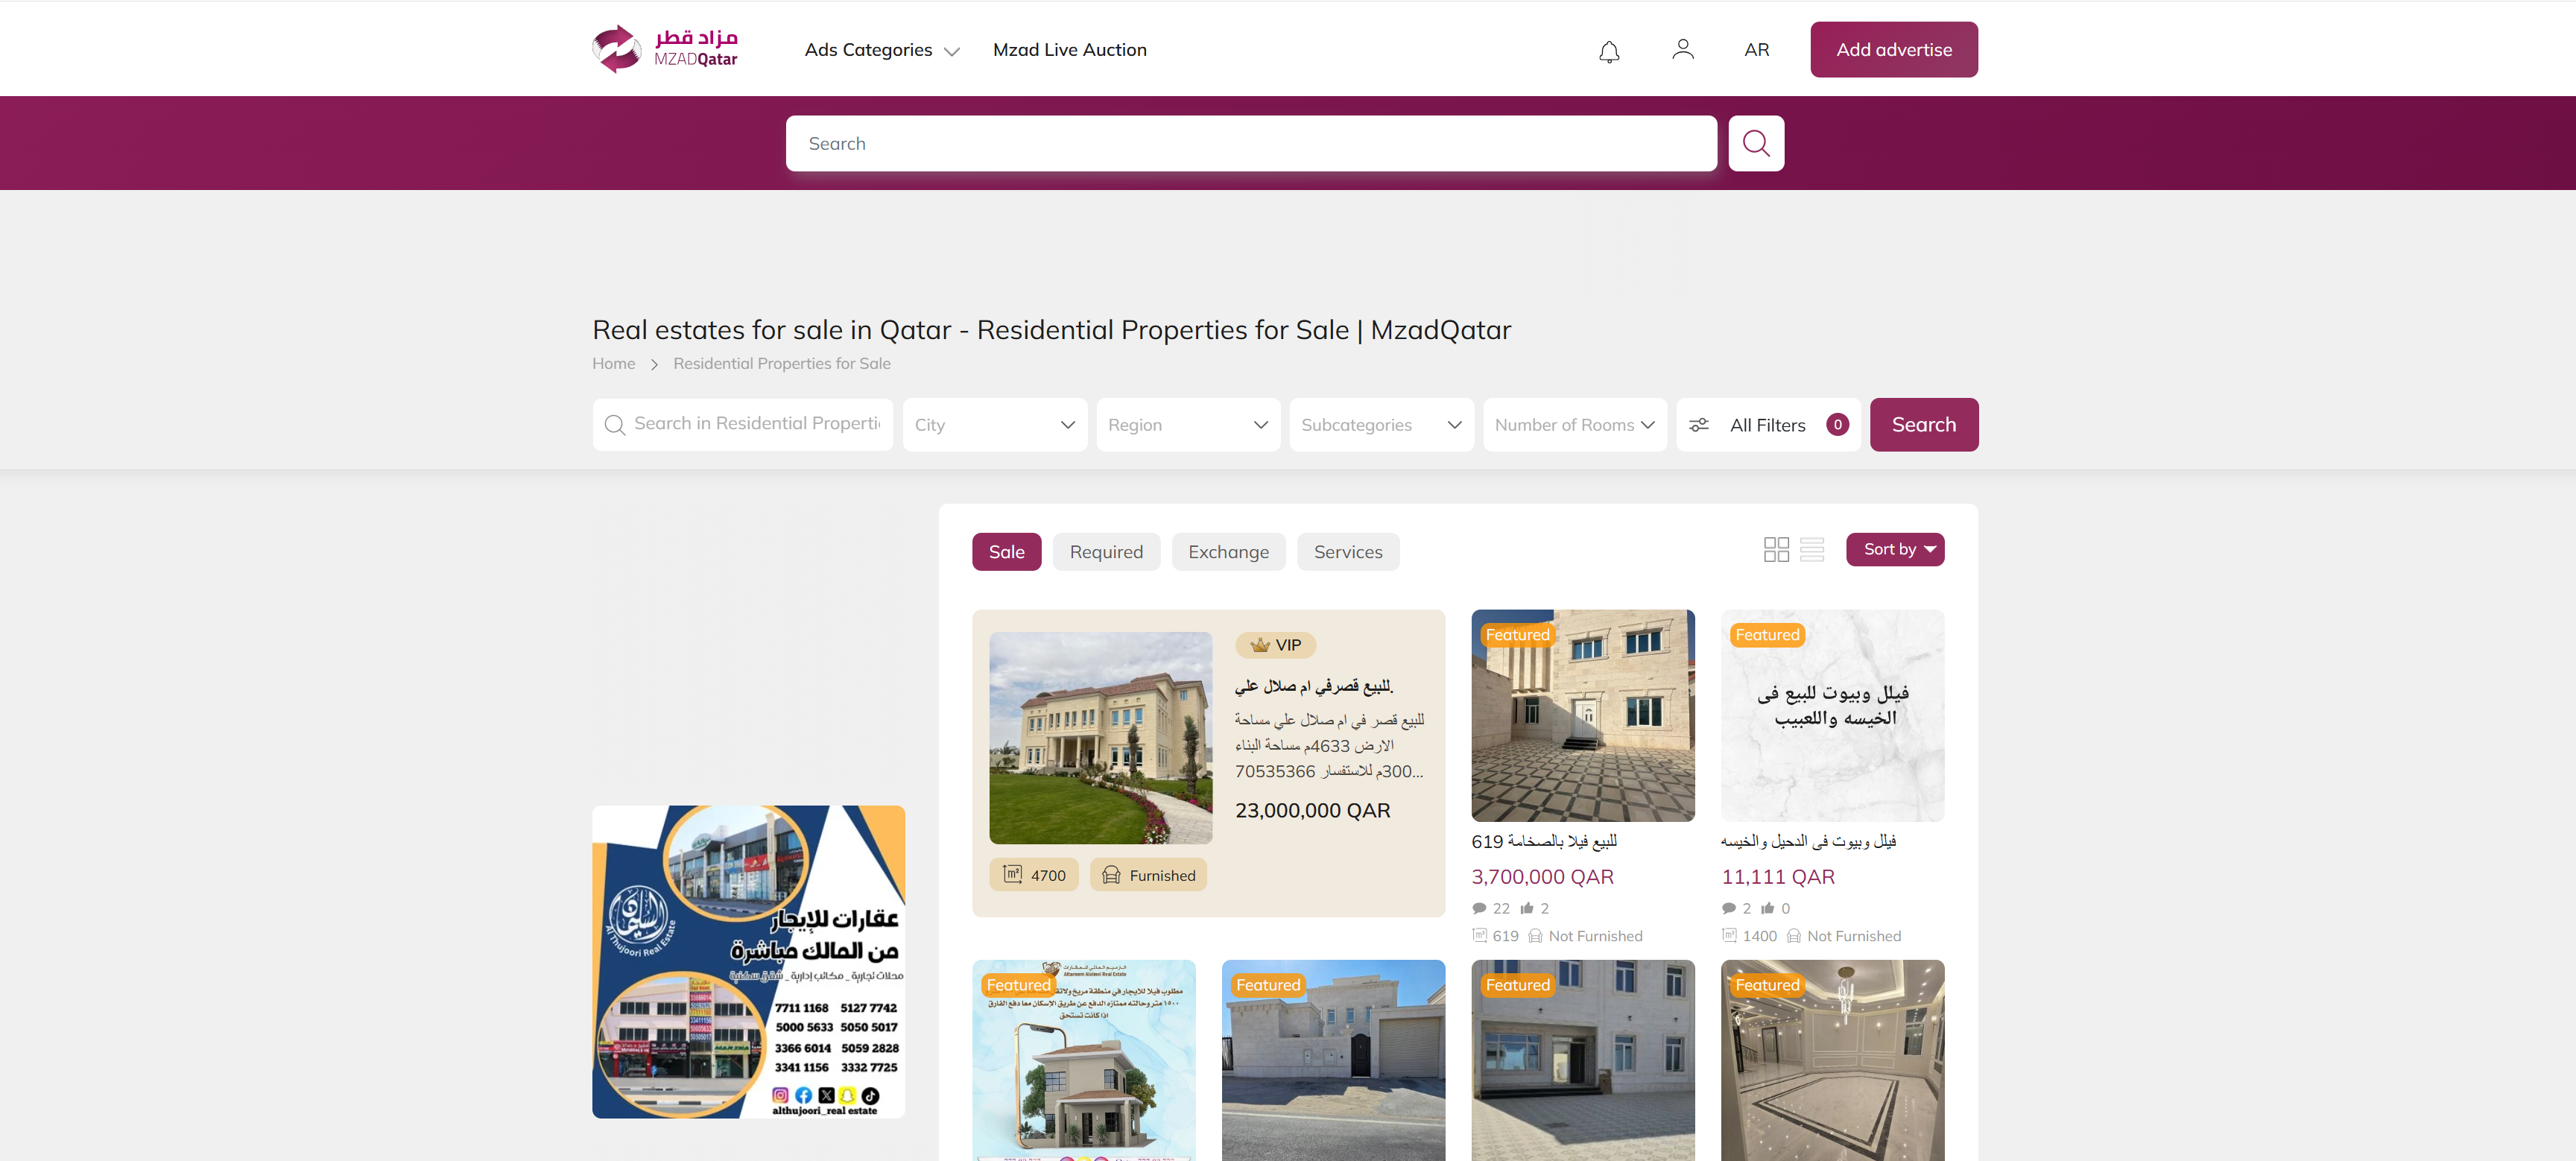Screen dimensions: 2576x1161
Task: Click the magnifier search button in banner
Action: (x=1756, y=143)
